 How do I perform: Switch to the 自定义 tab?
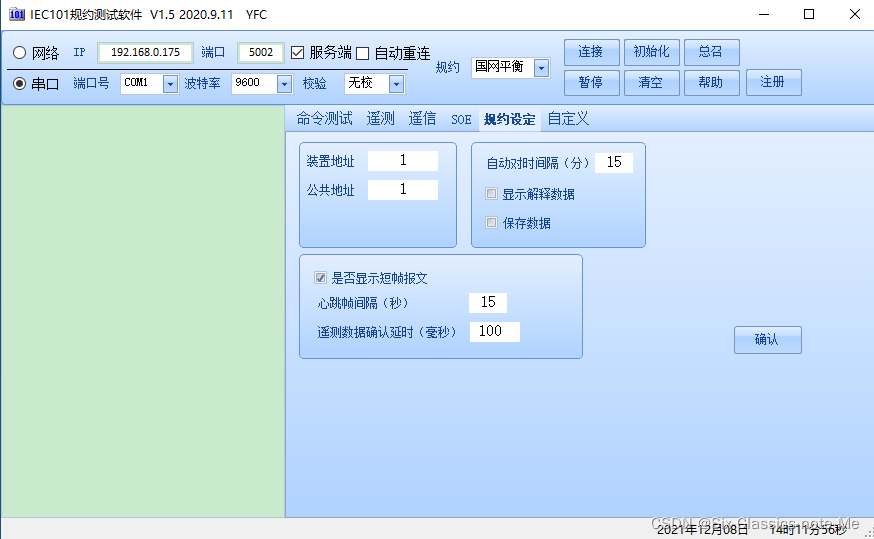(x=568, y=119)
